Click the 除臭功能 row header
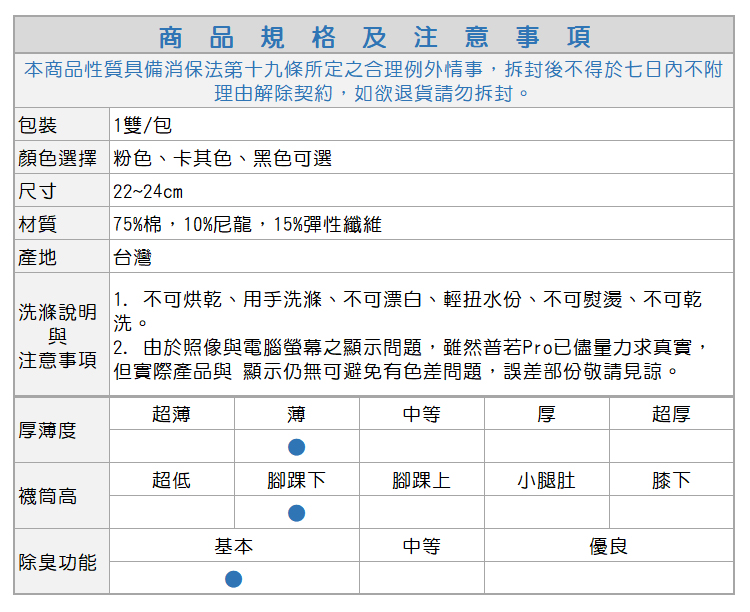750x612 pixels. pyautogui.click(x=58, y=562)
